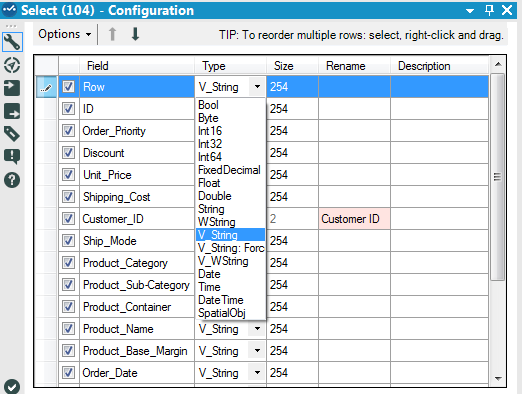The height and width of the screenshot is (394, 522).
Task: Open the question mark help icon
Action: [12, 180]
